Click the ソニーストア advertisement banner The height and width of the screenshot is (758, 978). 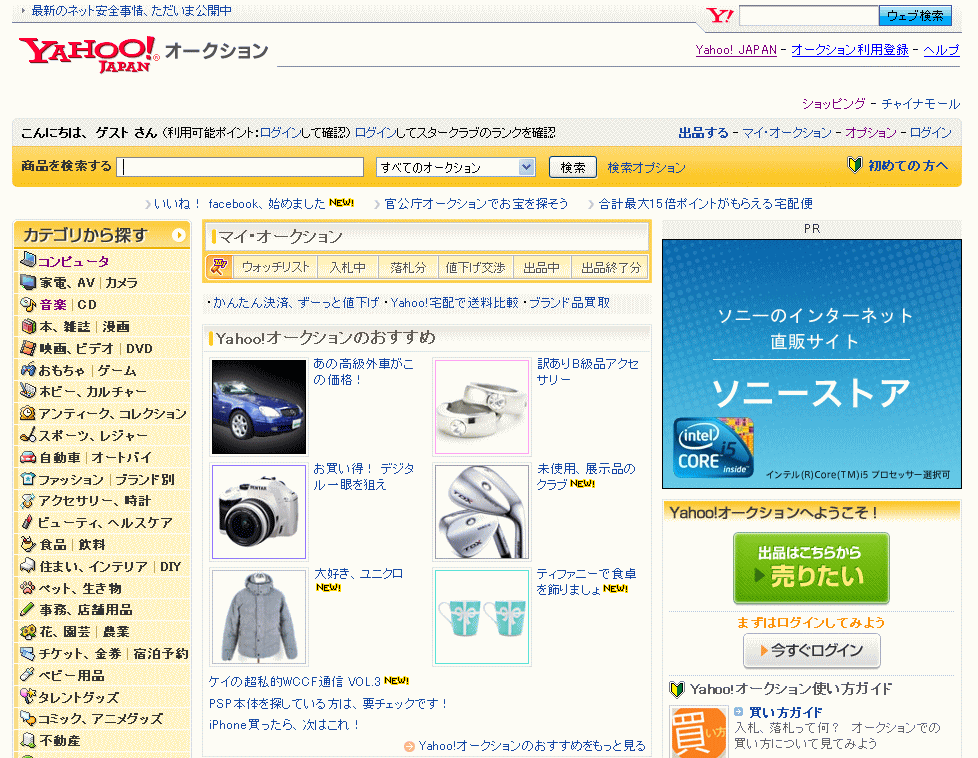(x=811, y=364)
